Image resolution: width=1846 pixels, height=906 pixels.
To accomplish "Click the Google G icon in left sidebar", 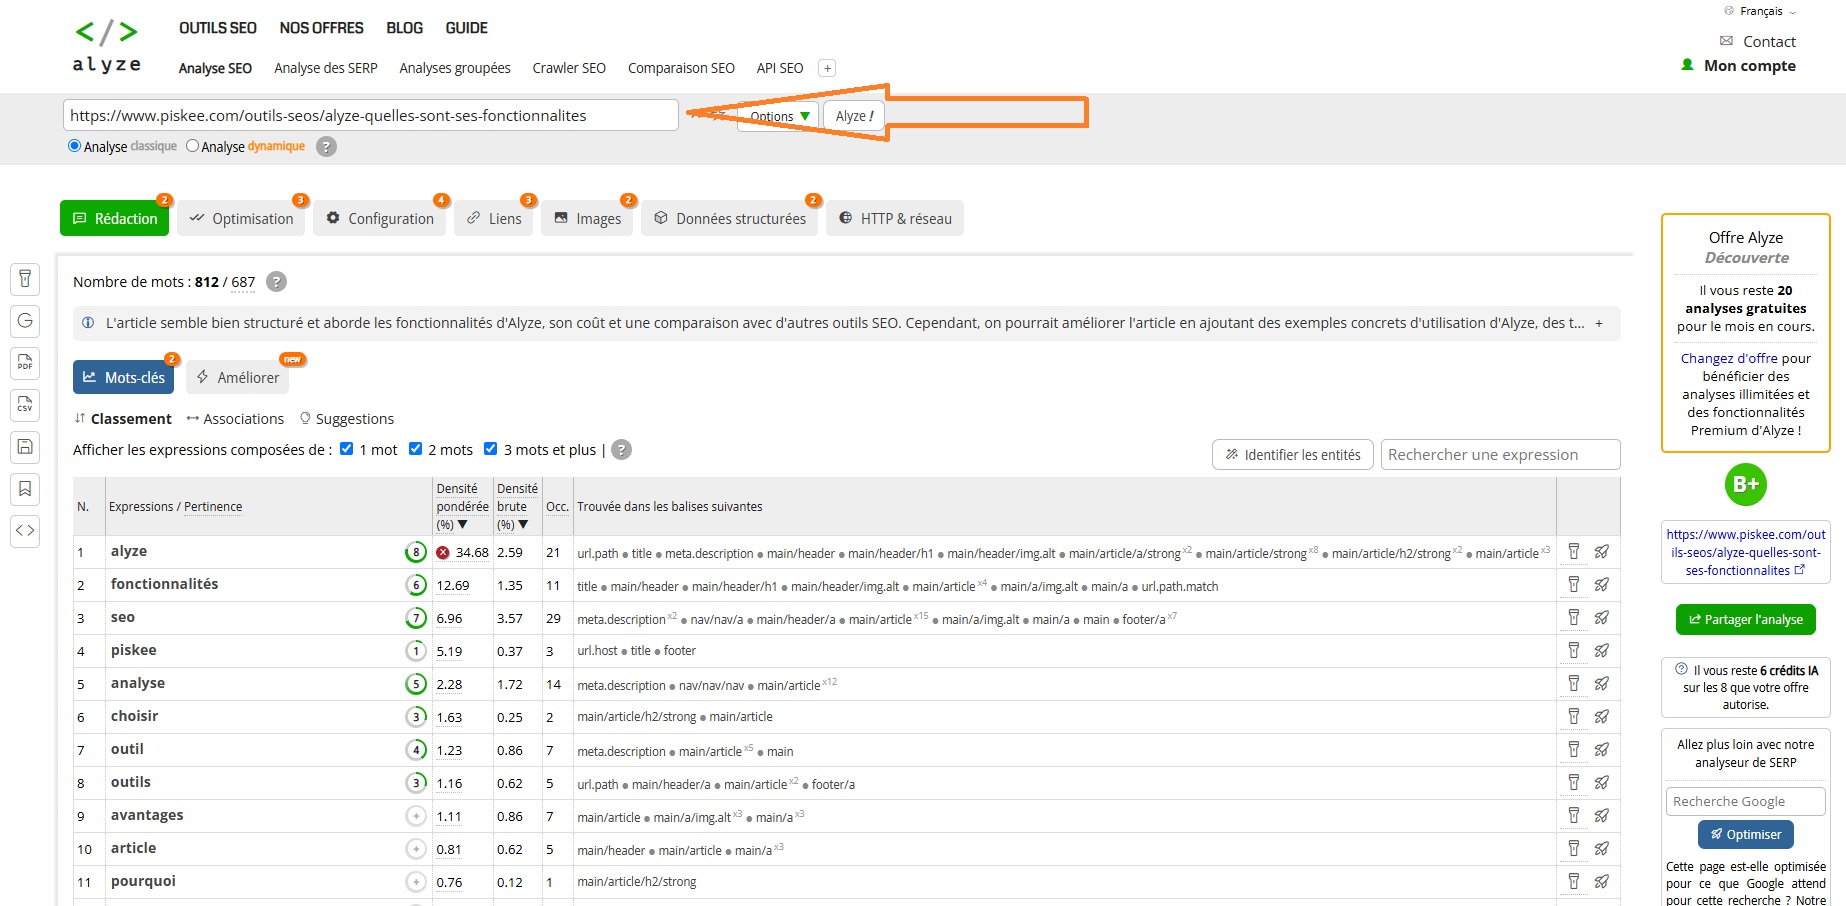I will click(25, 321).
